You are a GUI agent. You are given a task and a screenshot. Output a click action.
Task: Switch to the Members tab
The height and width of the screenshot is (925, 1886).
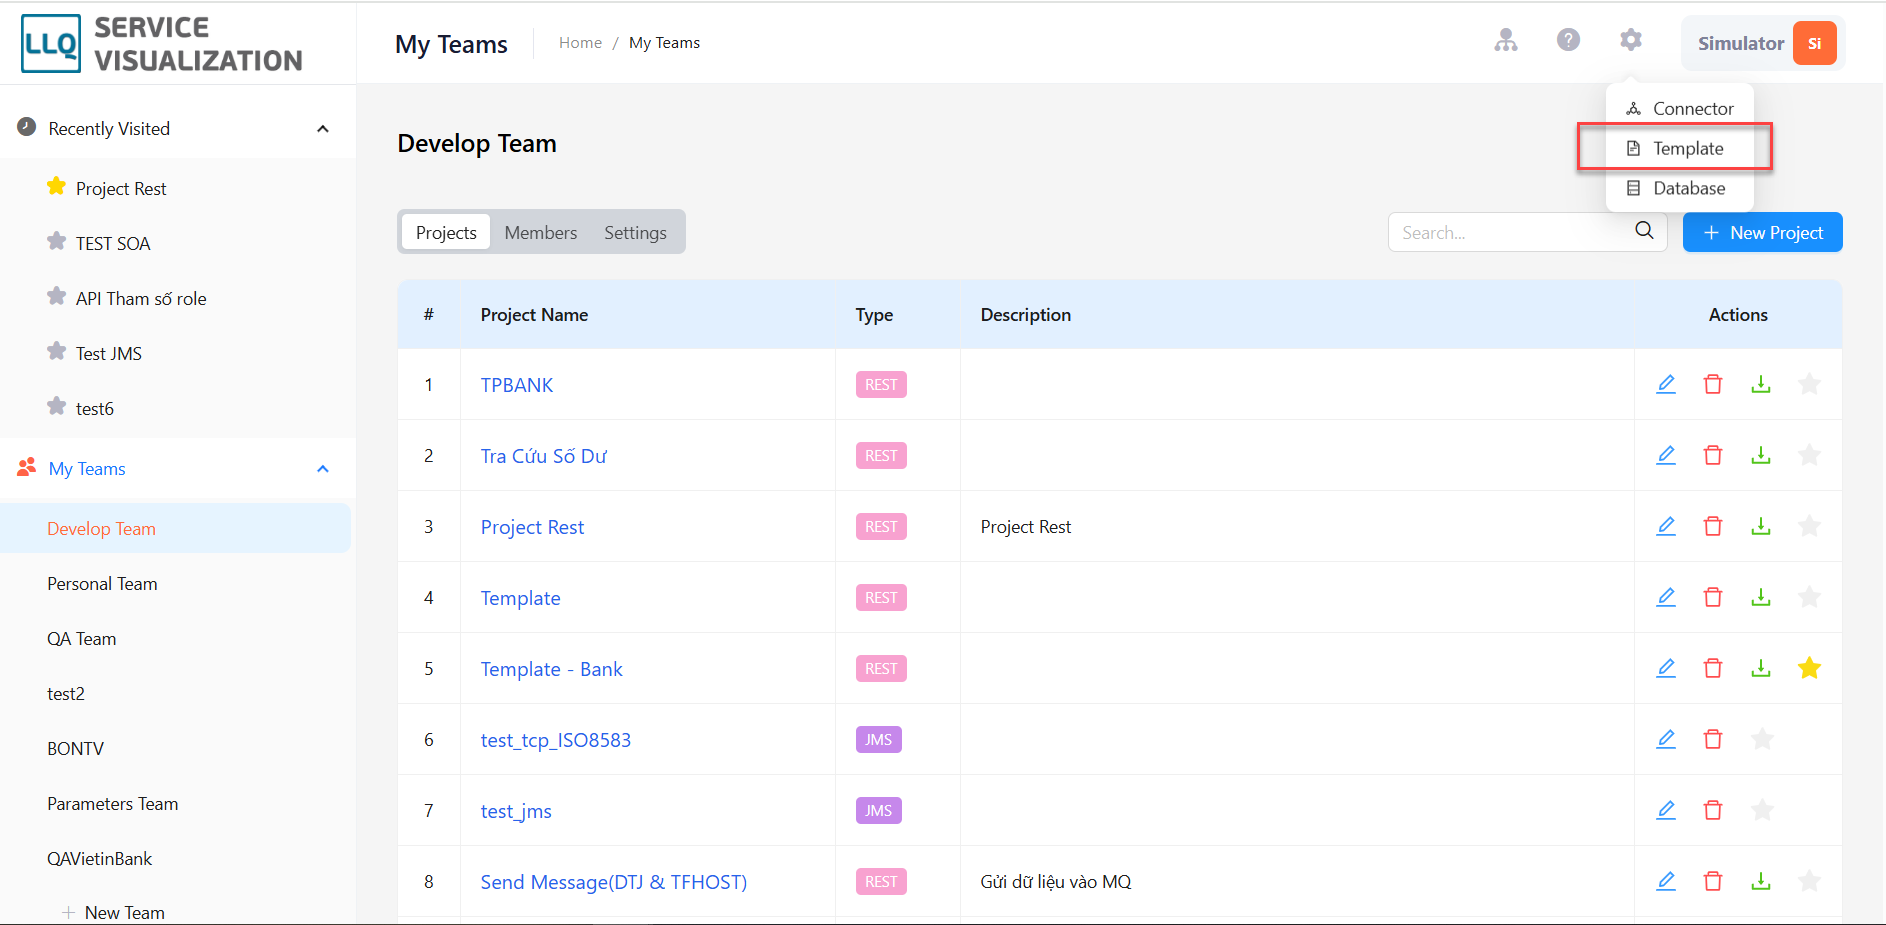pos(541,232)
